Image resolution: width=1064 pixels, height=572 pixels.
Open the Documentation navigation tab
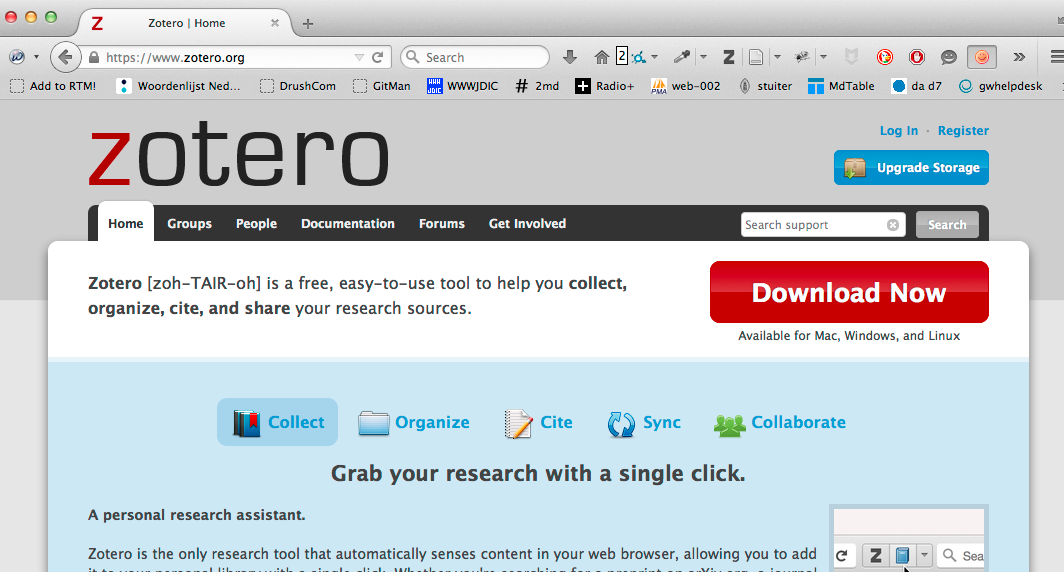pos(348,224)
